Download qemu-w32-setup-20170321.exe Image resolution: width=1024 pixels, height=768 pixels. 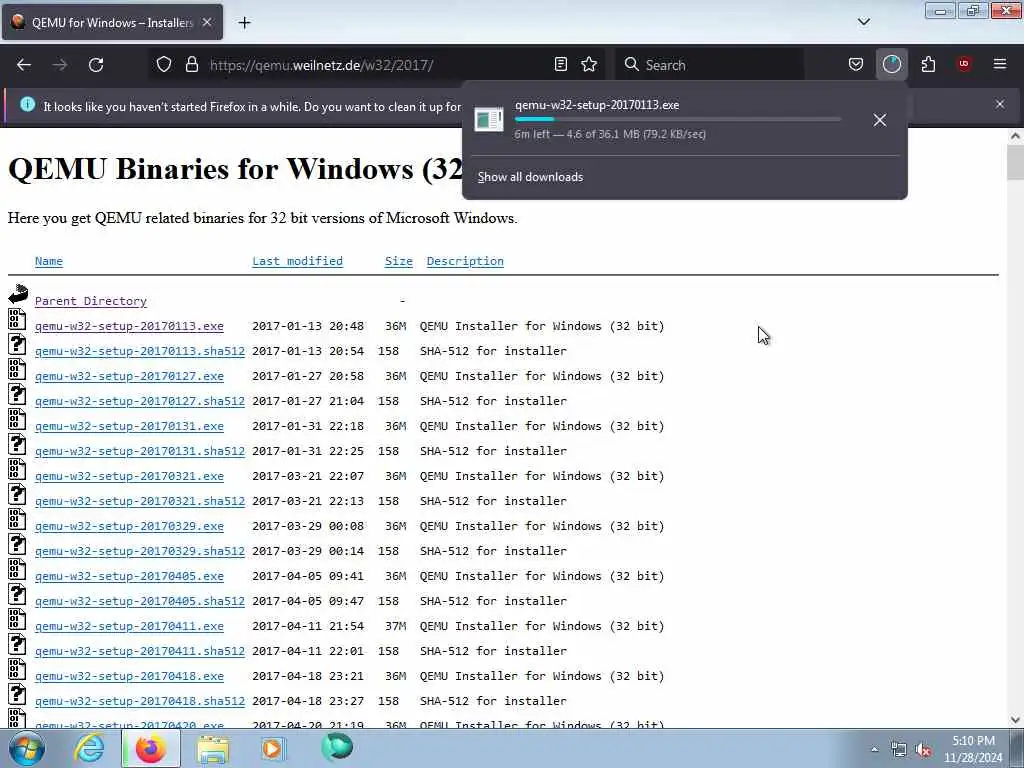pyautogui.click(x=129, y=476)
